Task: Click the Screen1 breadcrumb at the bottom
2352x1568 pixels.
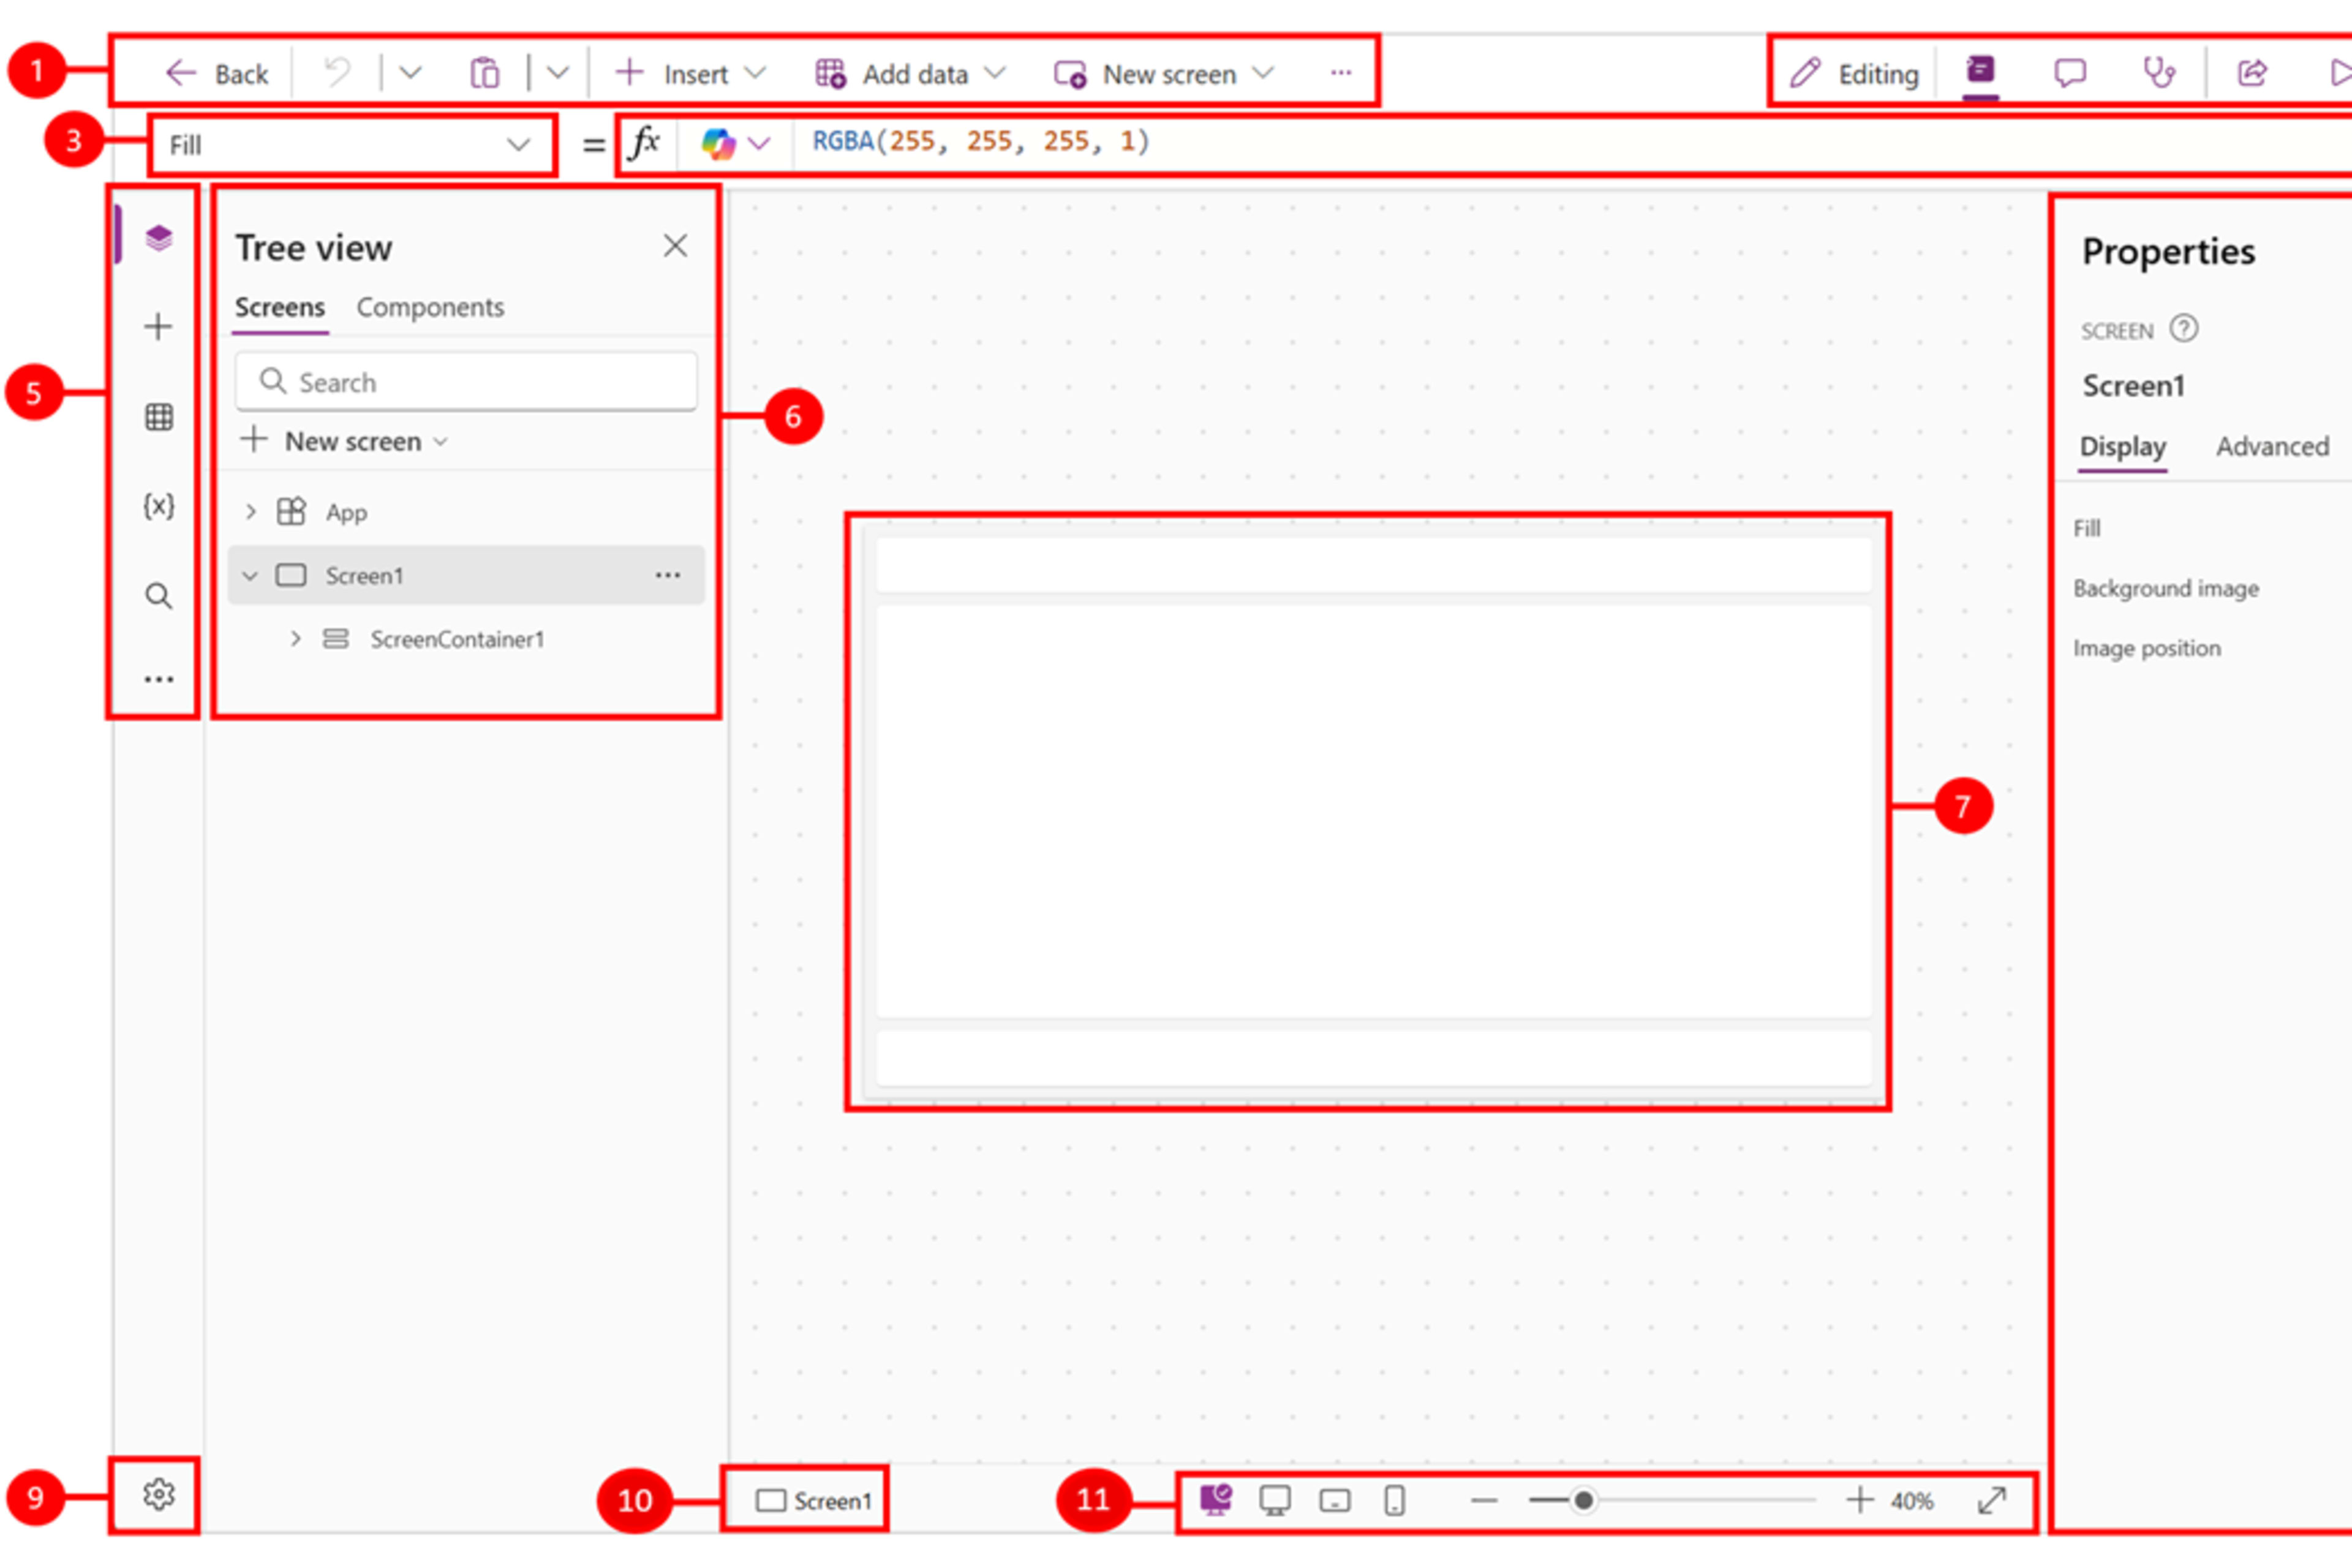Action: pyautogui.click(x=813, y=1501)
